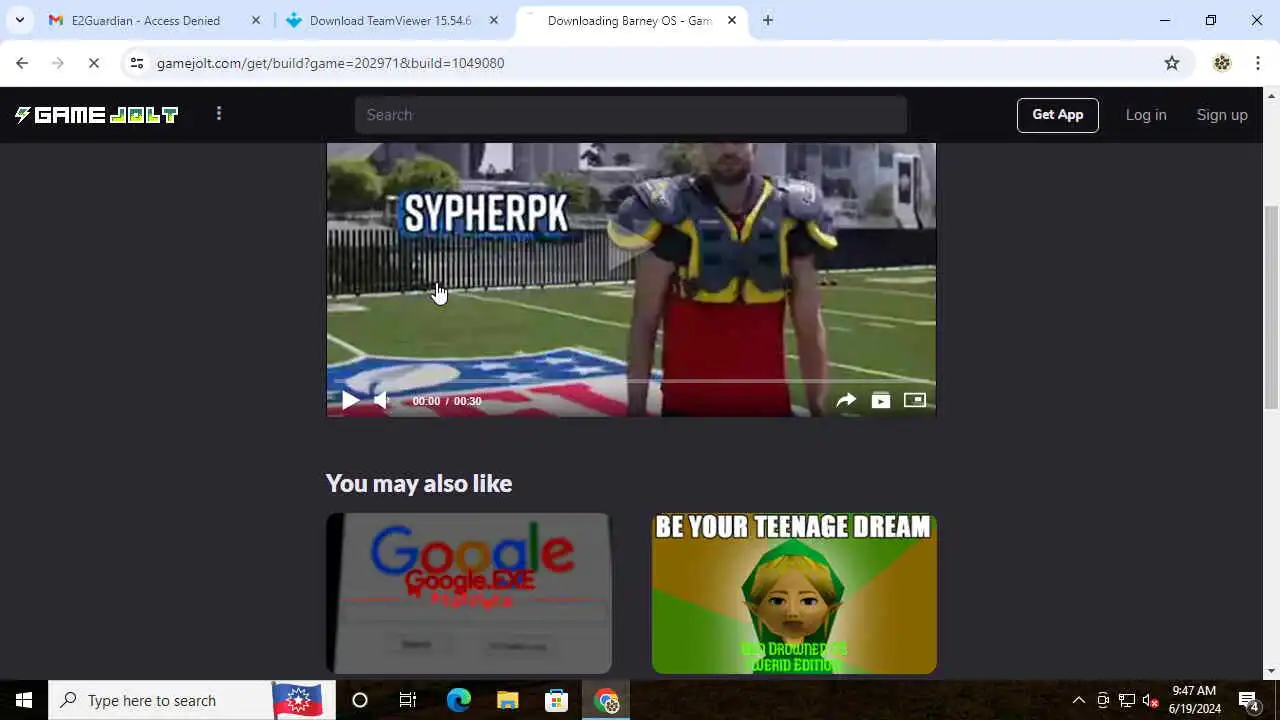This screenshot has height=720, width=1280.
Task: Open a new browser tab
Action: 768,20
